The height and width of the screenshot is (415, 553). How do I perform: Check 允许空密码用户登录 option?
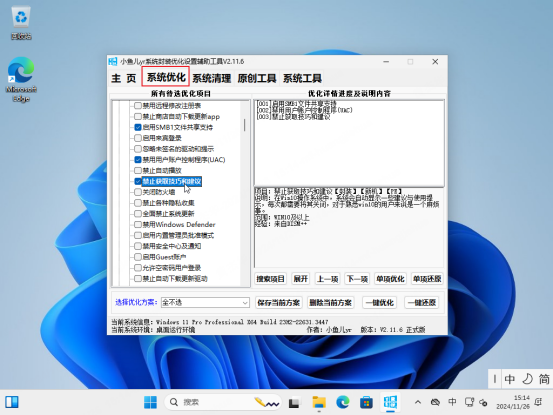pyautogui.click(x=138, y=268)
